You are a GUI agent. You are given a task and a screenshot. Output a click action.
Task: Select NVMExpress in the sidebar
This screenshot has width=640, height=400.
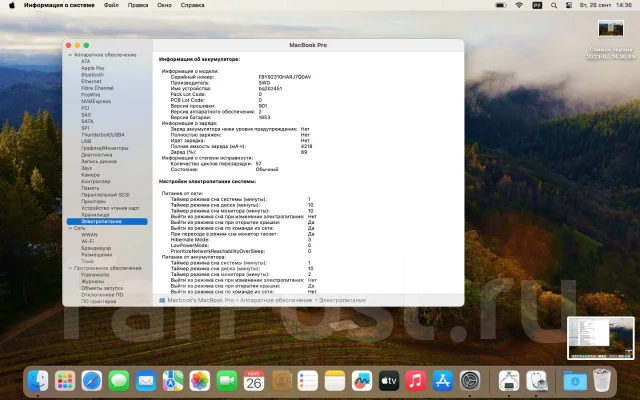(x=96, y=101)
